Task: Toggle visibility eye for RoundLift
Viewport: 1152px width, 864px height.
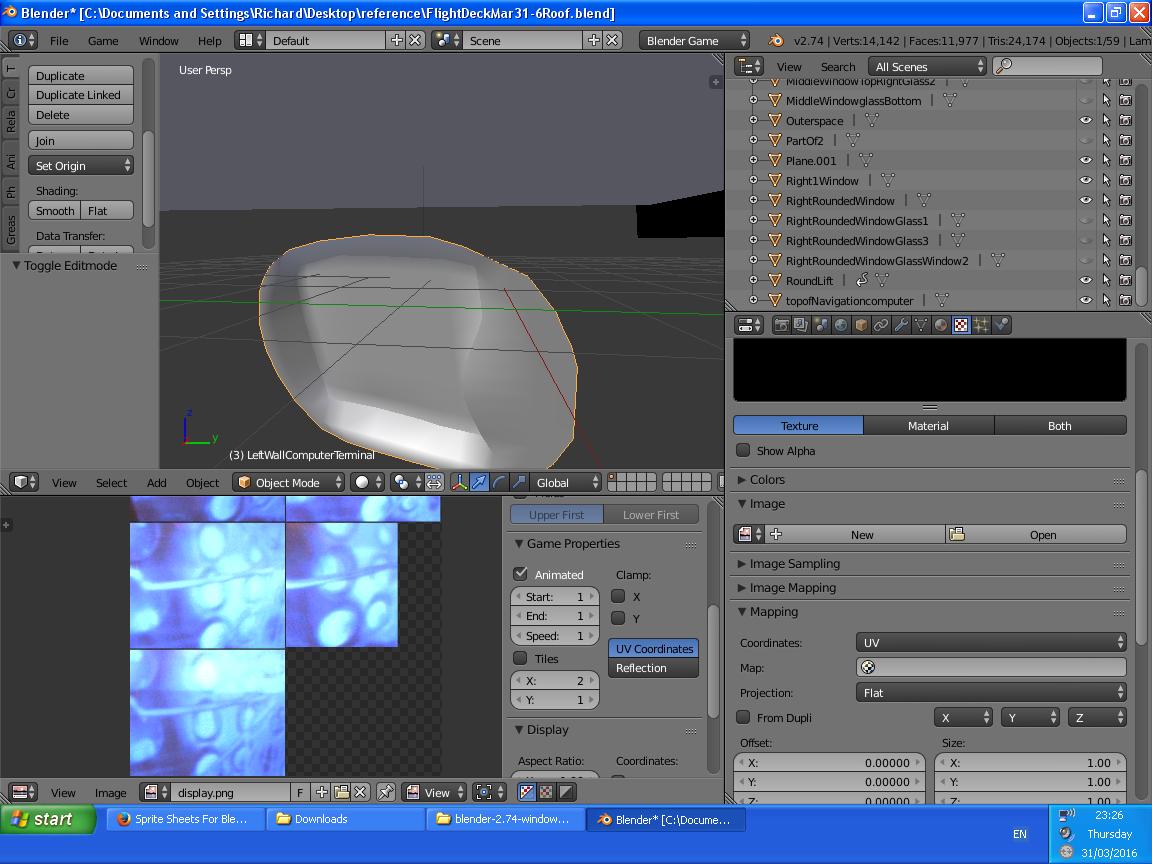Action: [1085, 280]
